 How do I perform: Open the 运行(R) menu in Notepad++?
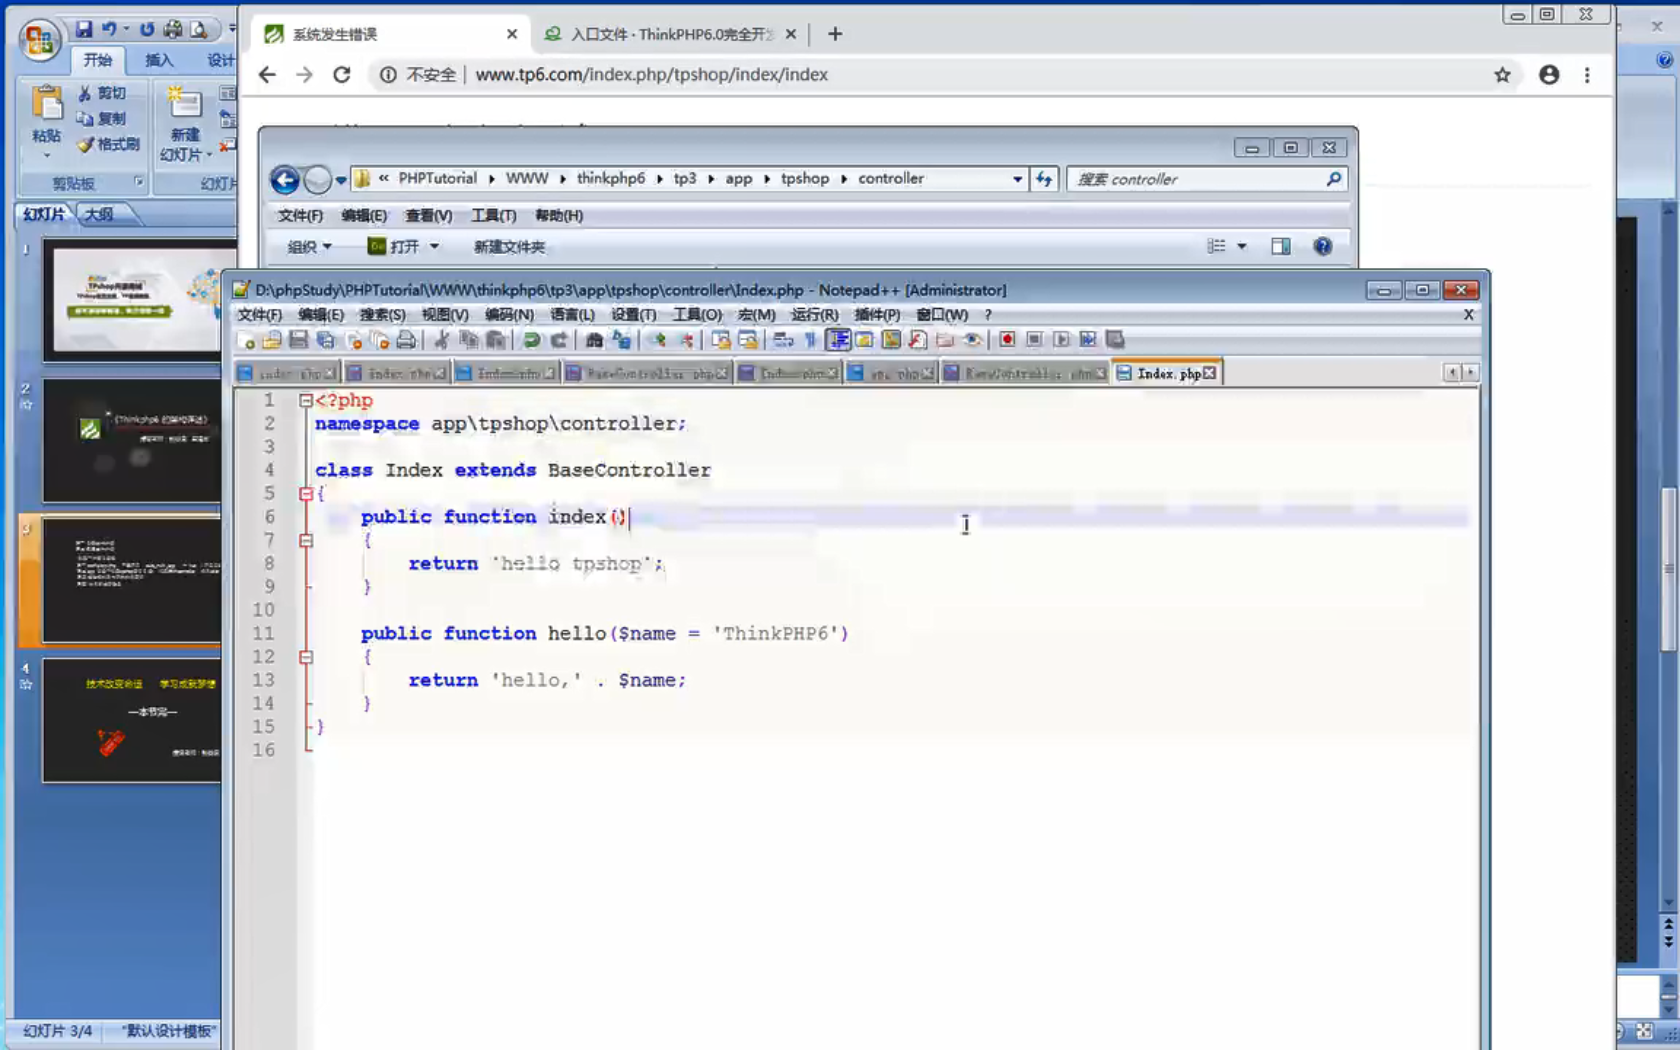[815, 315]
